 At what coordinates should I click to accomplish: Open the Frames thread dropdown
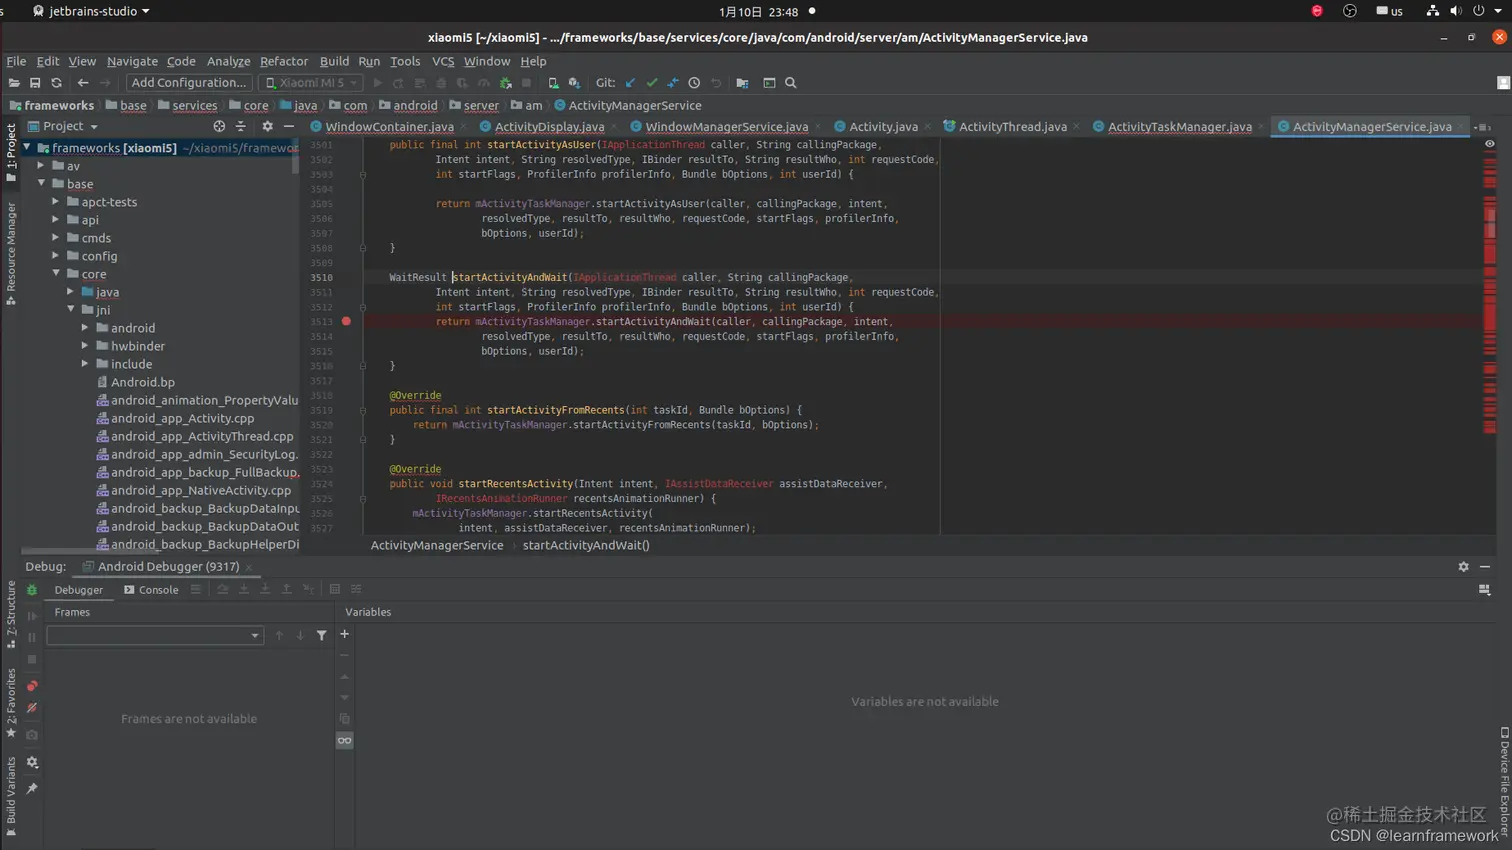pyautogui.click(x=255, y=636)
